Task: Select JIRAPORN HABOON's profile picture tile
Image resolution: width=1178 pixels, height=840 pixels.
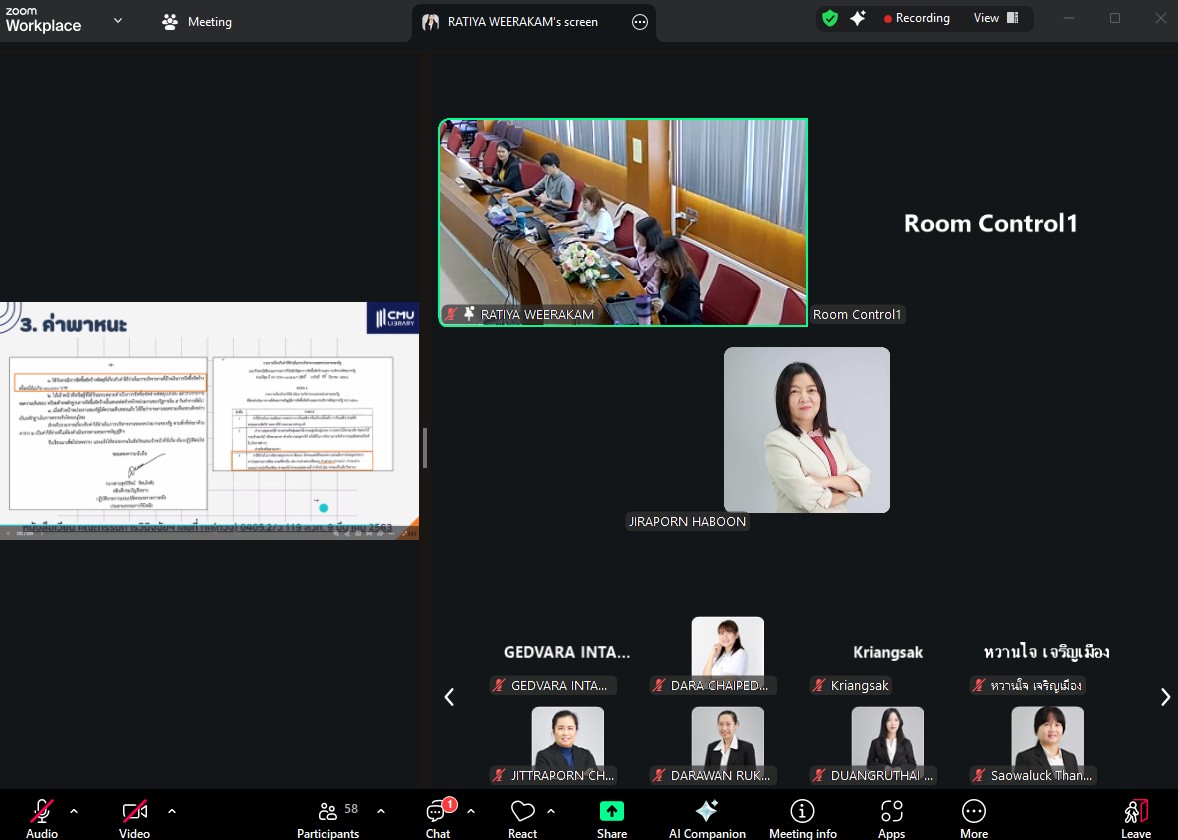Action: [807, 430]
